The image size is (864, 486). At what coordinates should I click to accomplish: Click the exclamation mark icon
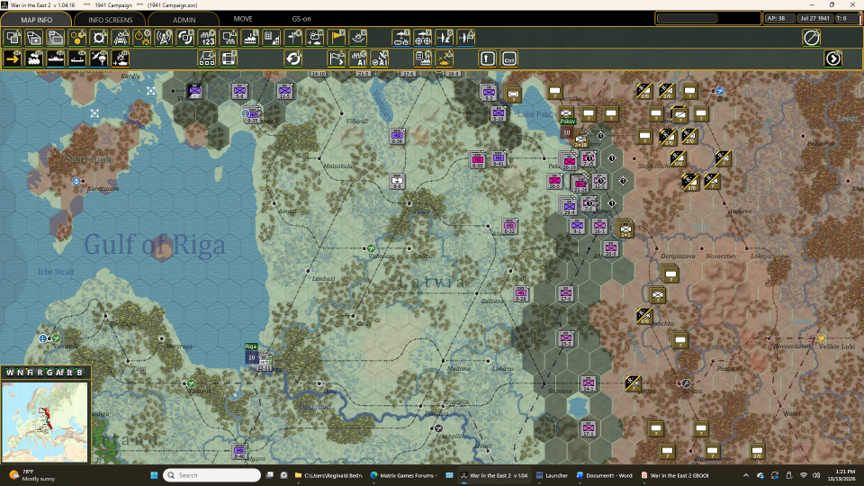488,58
